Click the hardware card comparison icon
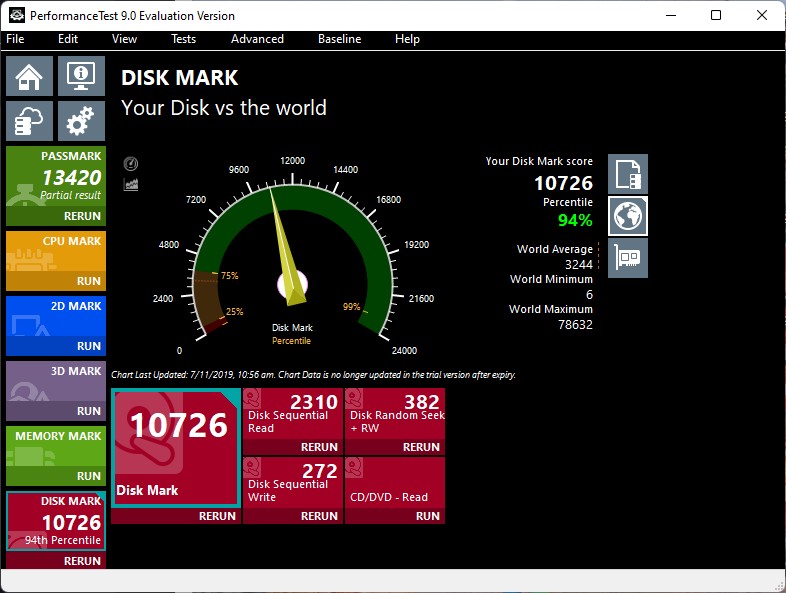Viewport: 786px width, 593px height. coord(628,258)
